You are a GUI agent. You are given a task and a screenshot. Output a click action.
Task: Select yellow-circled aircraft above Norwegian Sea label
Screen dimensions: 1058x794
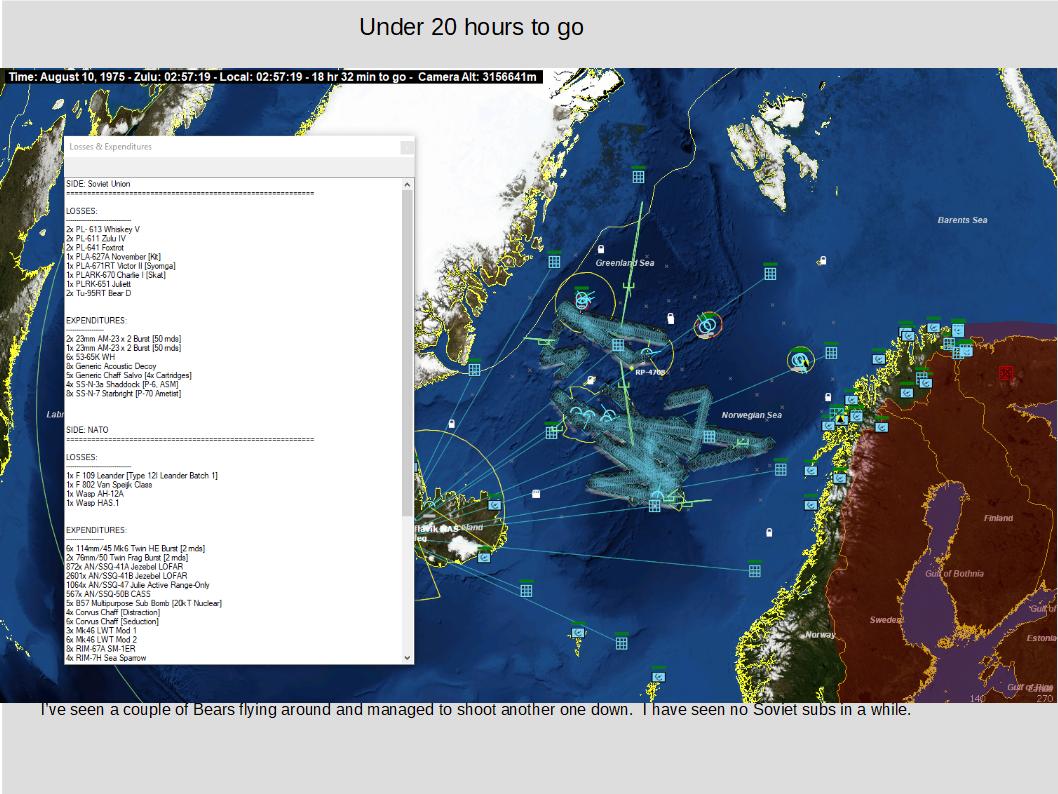click(800, 360)
